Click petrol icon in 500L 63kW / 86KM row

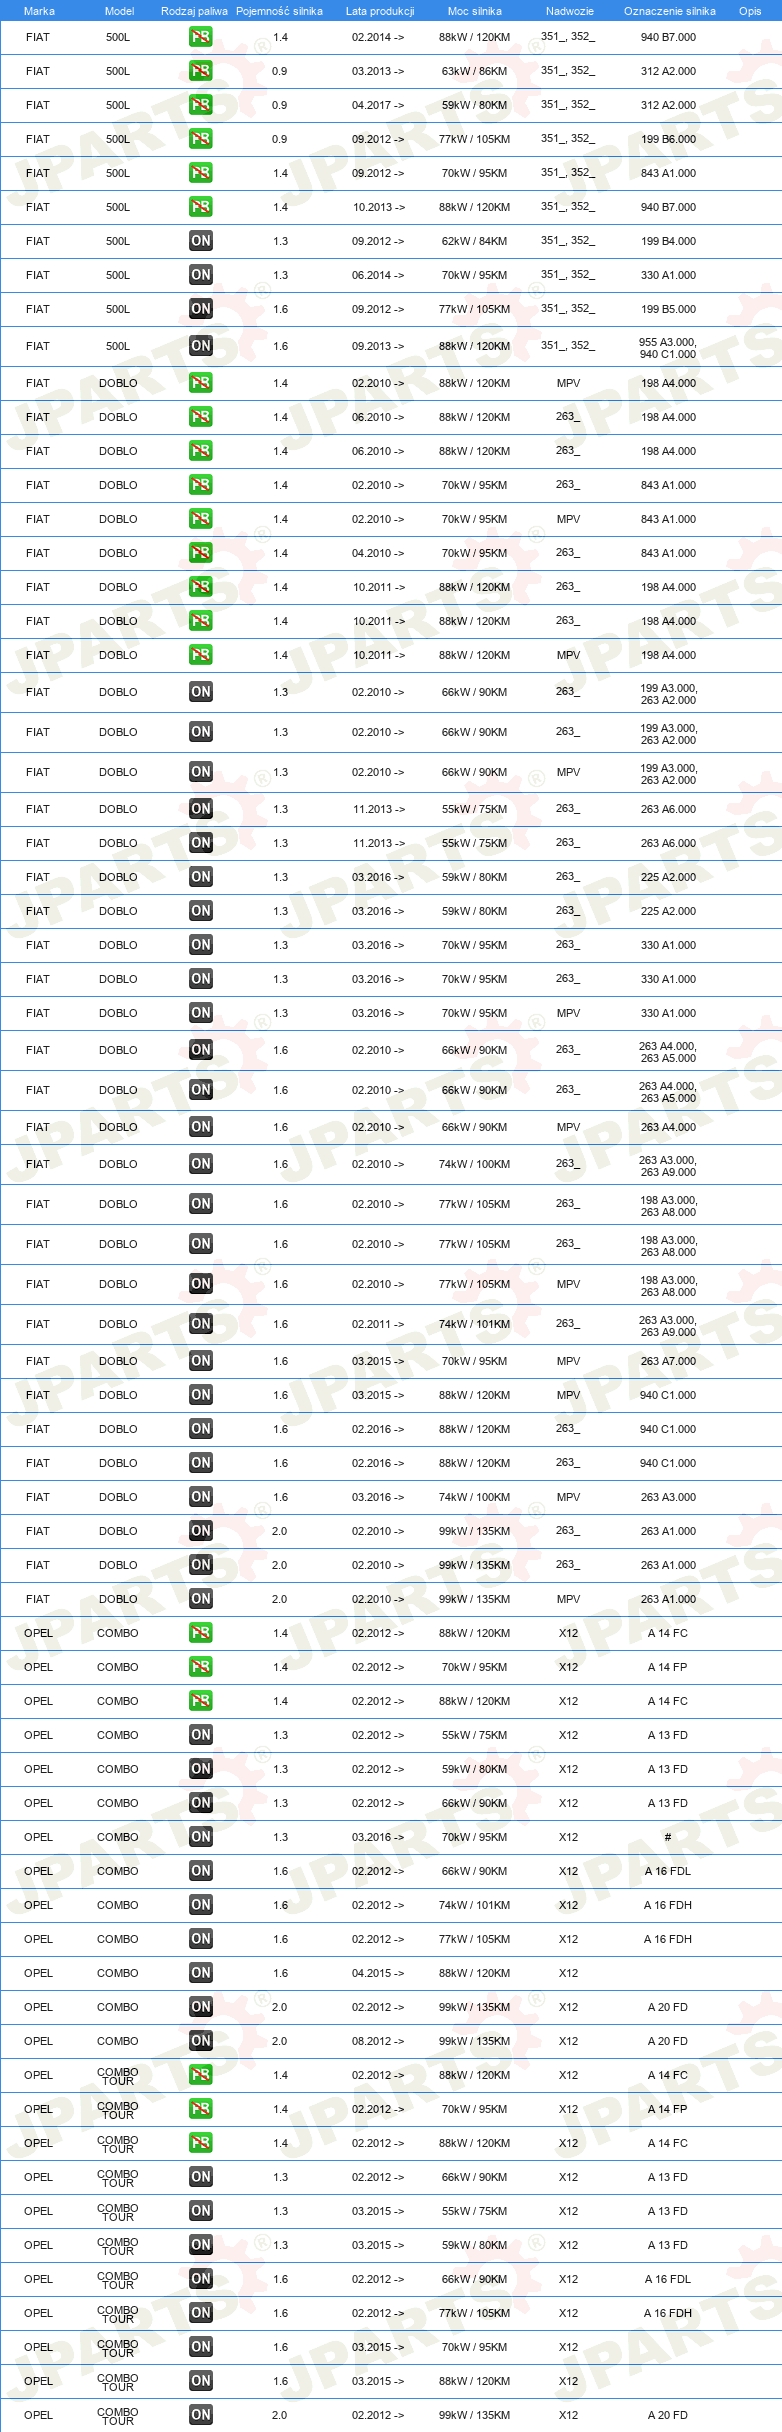200,71
